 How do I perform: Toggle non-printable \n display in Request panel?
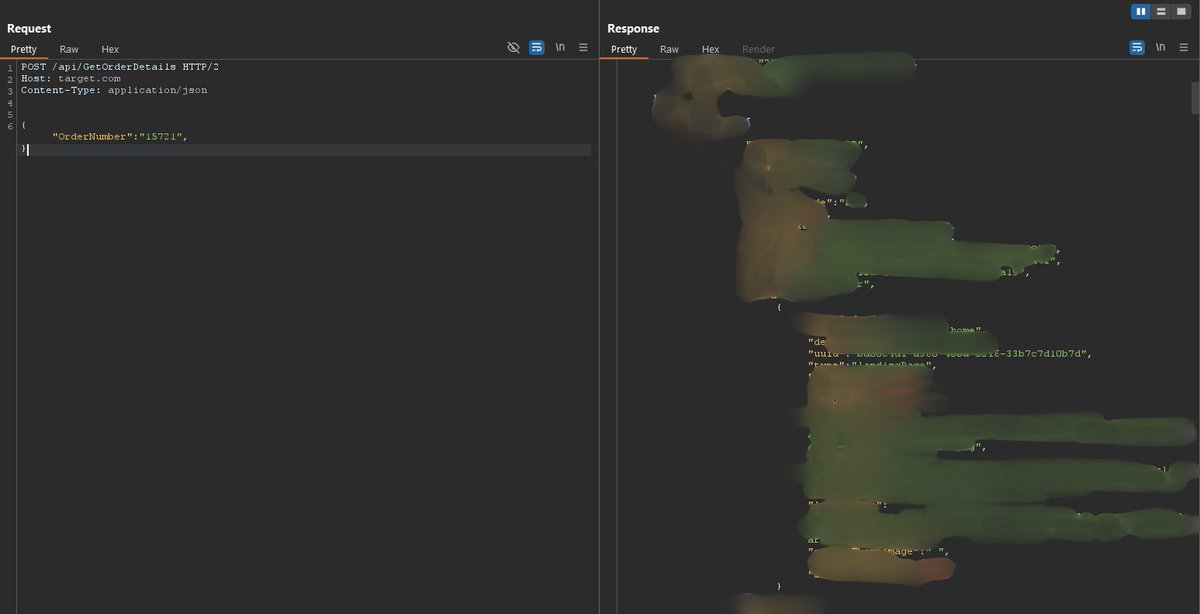(560, 47)
